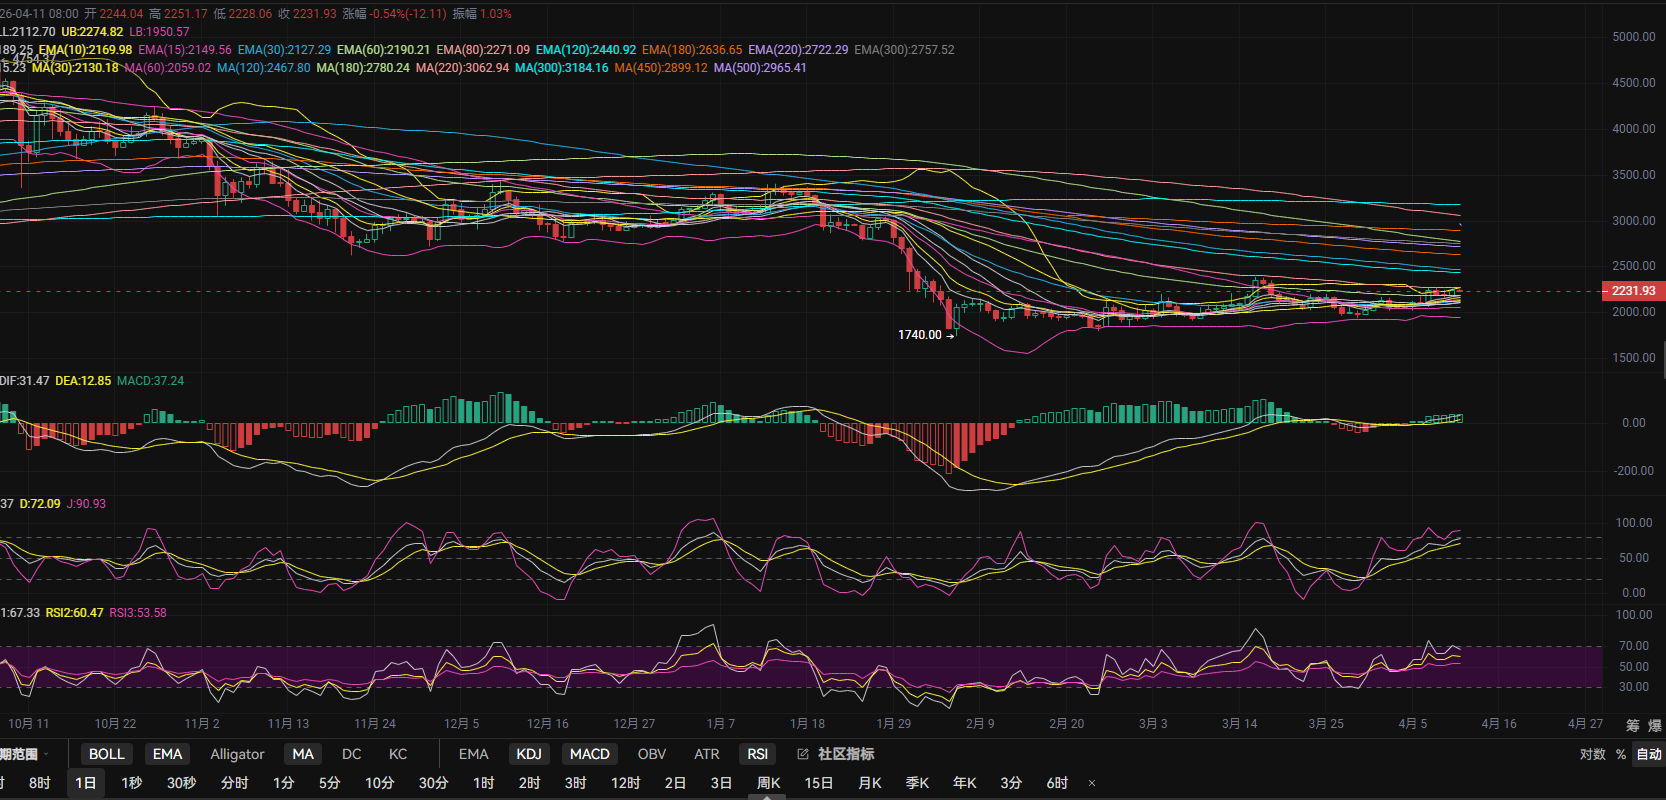Close the timeframe bar with the × icon
Viewport: 1666px width, 800px height.
point(1092,783)
